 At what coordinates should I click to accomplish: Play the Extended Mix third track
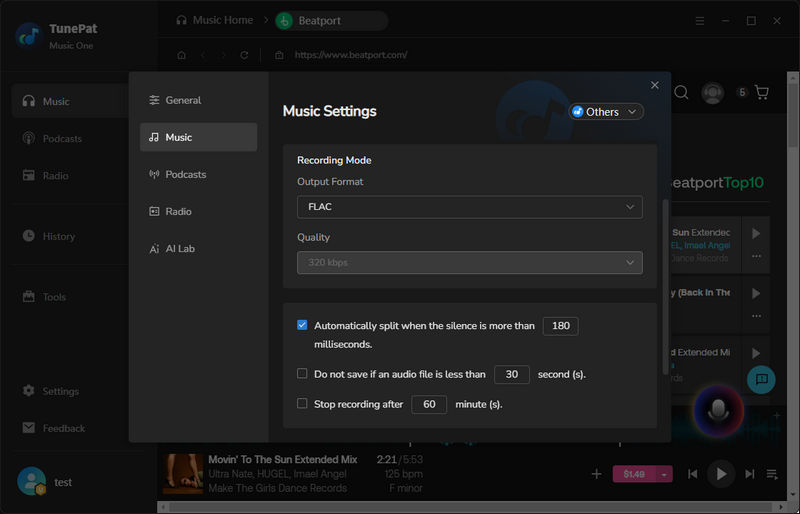click(756, 353)
